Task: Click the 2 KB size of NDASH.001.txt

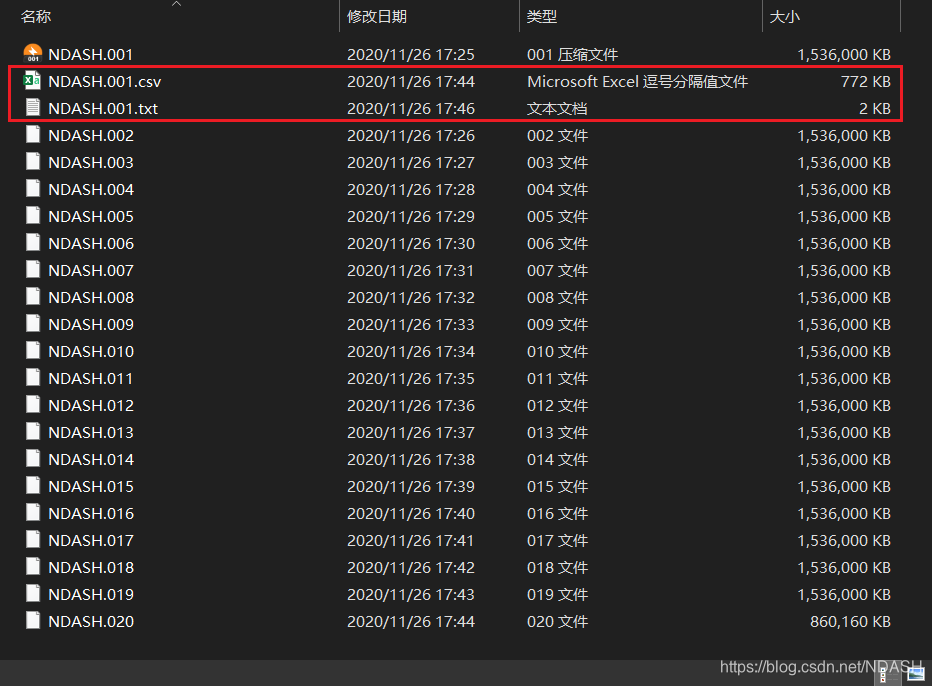Action: (875, 109)
